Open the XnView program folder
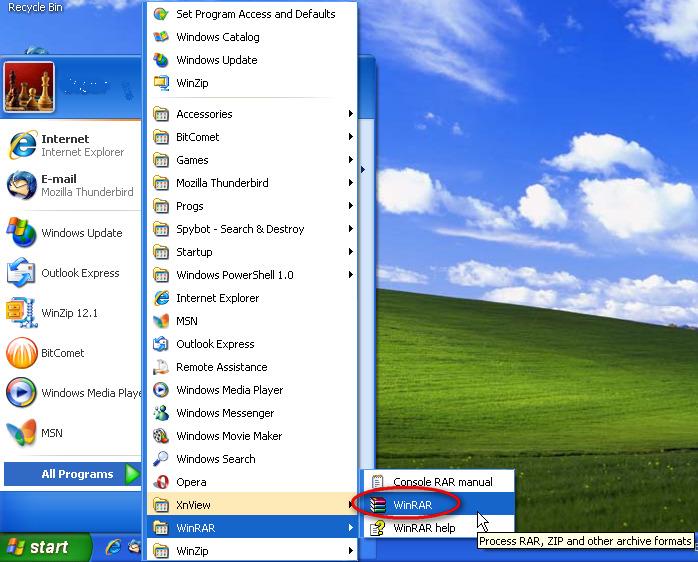Viewport: 698px width, 562px height. 252,505
